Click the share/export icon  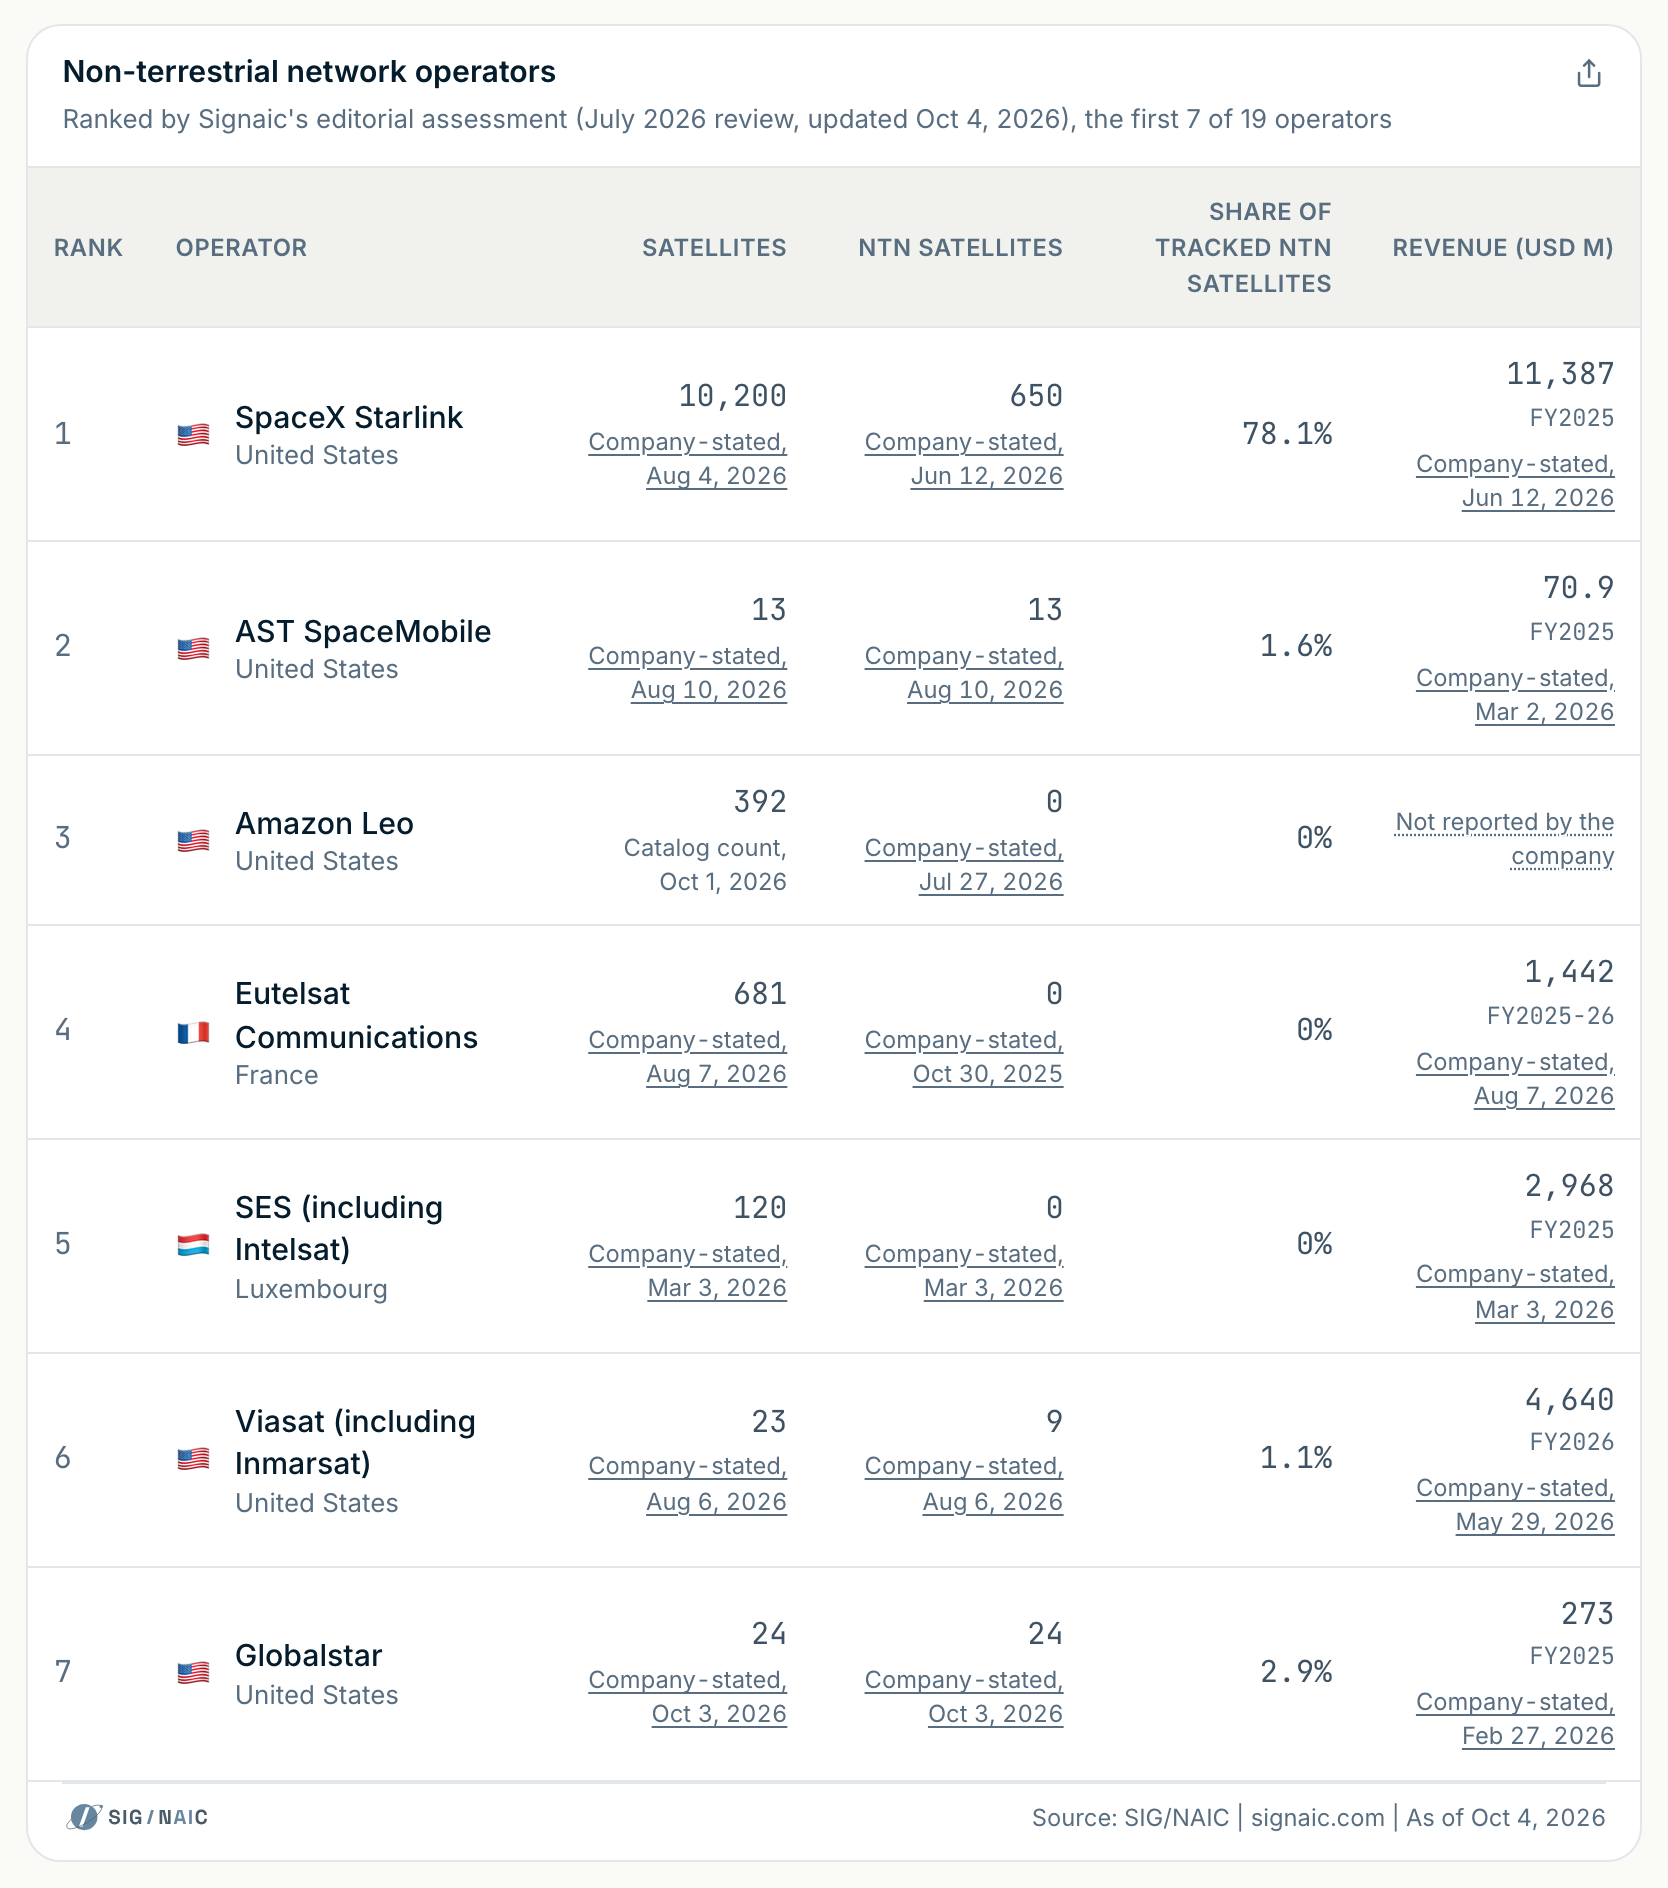[x=1588, y=73]
